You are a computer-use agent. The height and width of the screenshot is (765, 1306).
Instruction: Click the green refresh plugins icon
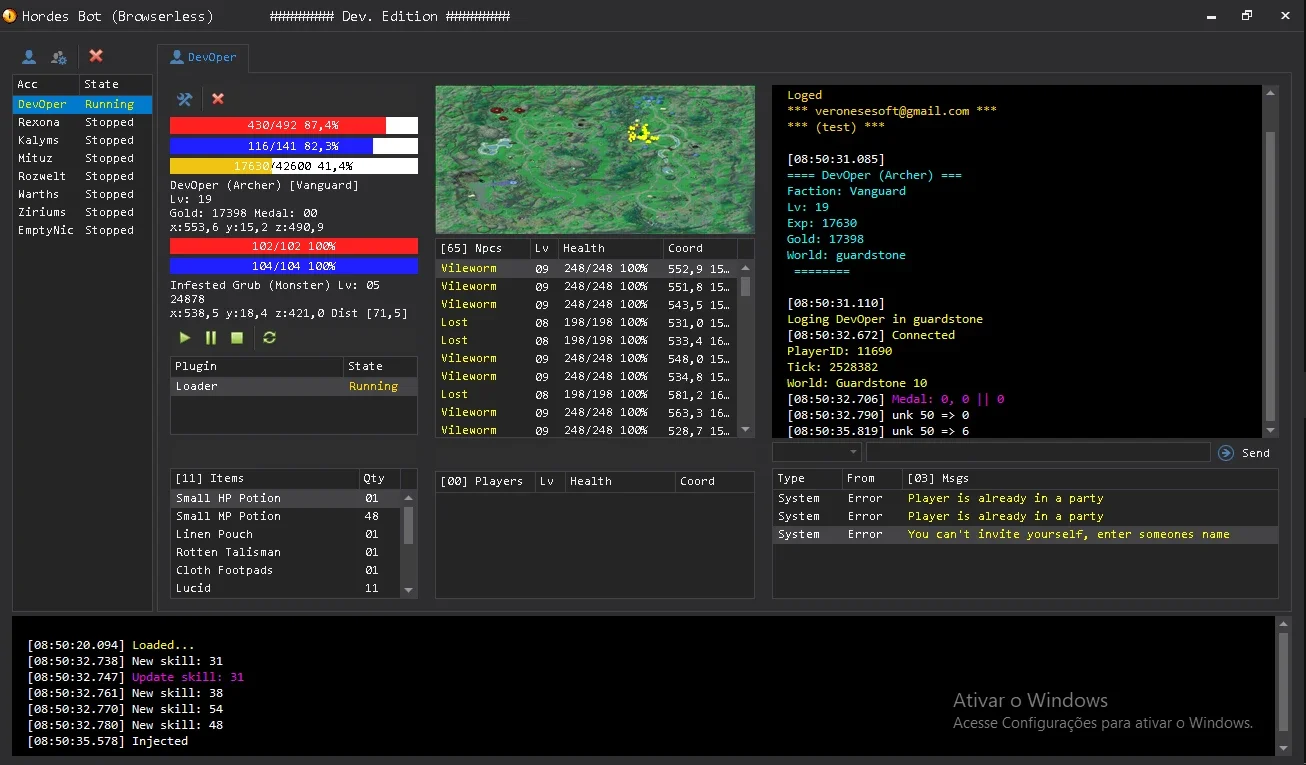(x=269, y=338)
